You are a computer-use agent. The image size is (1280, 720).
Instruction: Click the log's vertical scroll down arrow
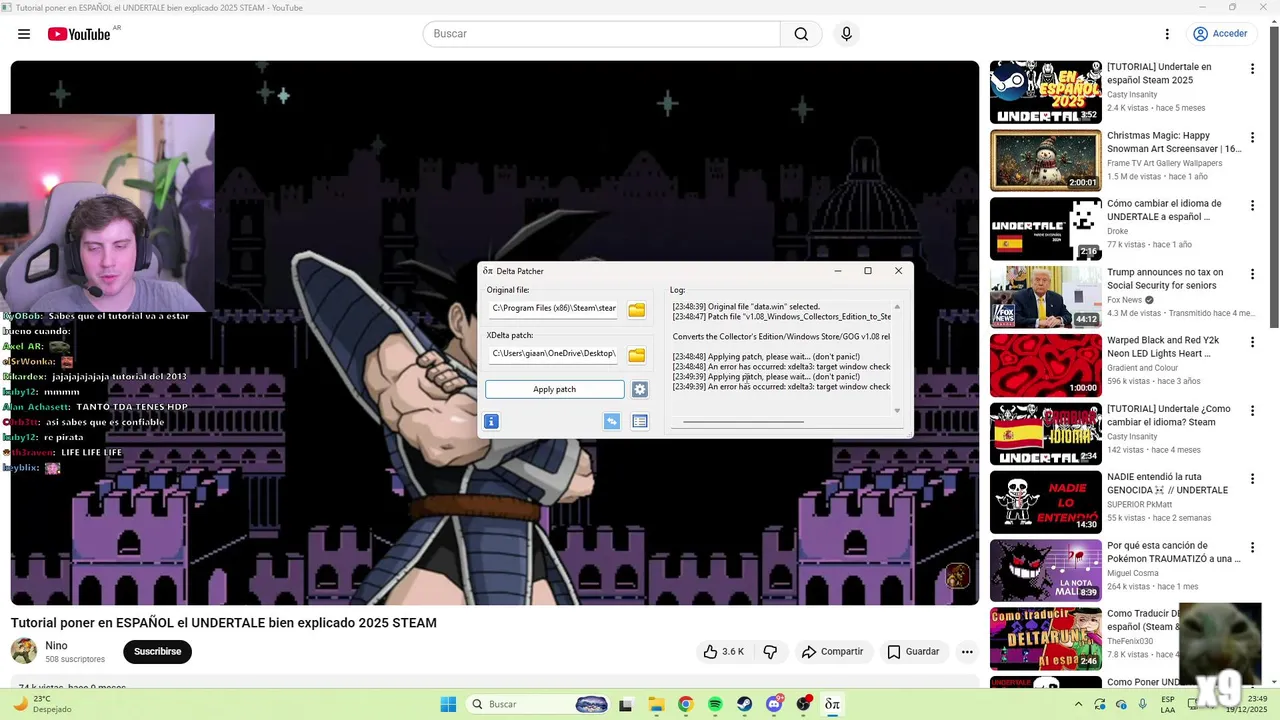[897, 410]
